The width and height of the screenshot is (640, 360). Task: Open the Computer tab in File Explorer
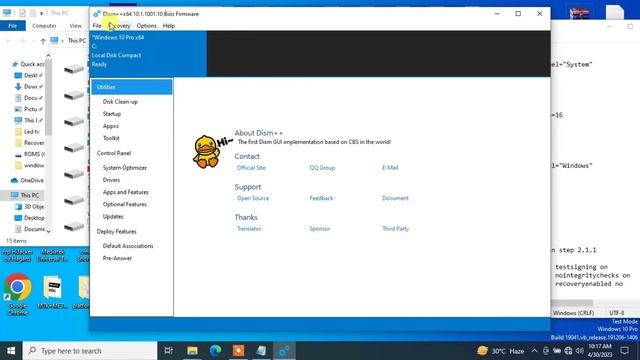[44, 26]
